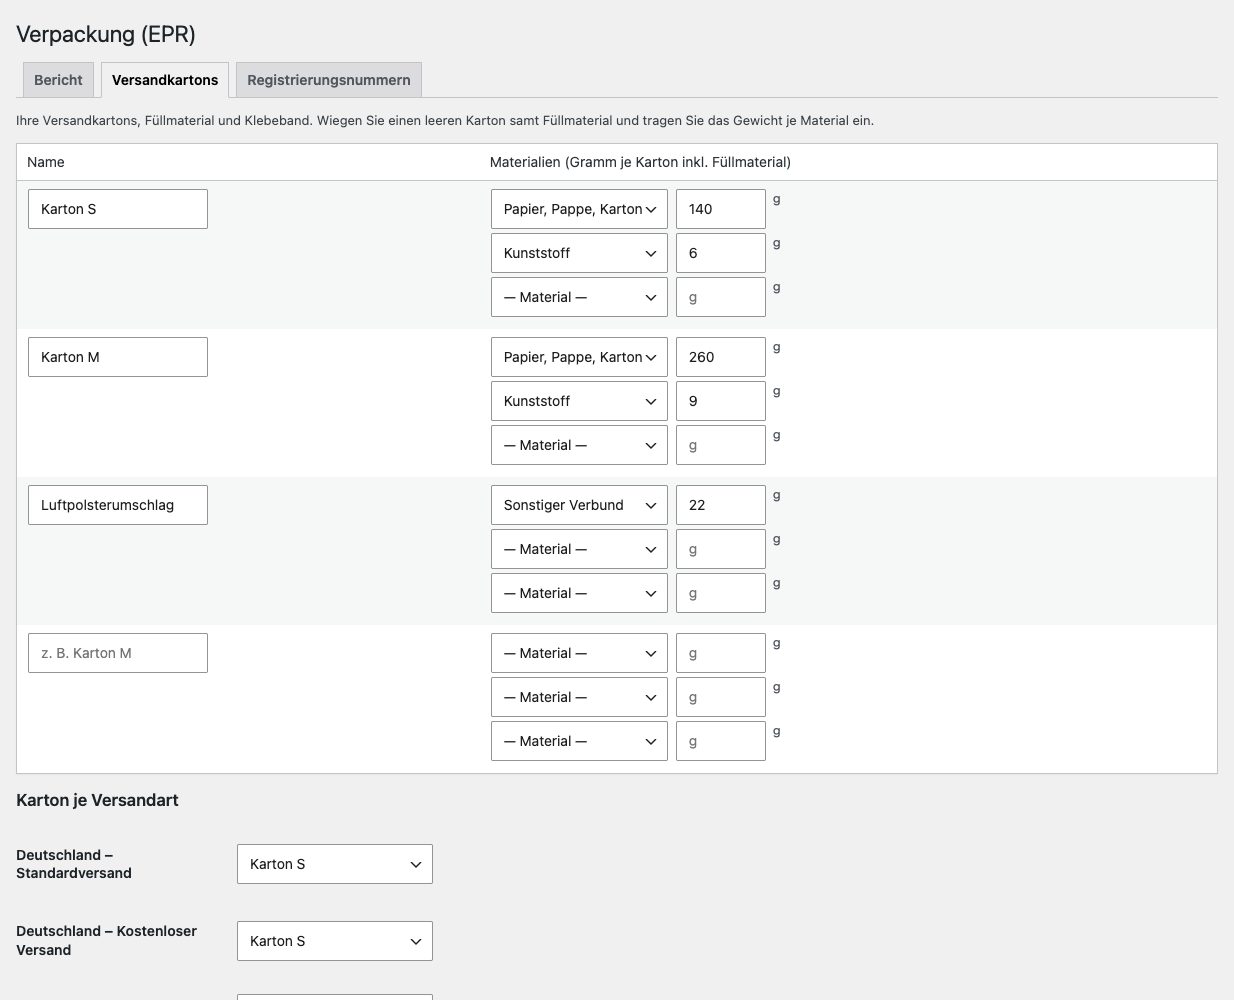Click the description sentence starting with Ihre Versandkartons

[x=445, y=120]
